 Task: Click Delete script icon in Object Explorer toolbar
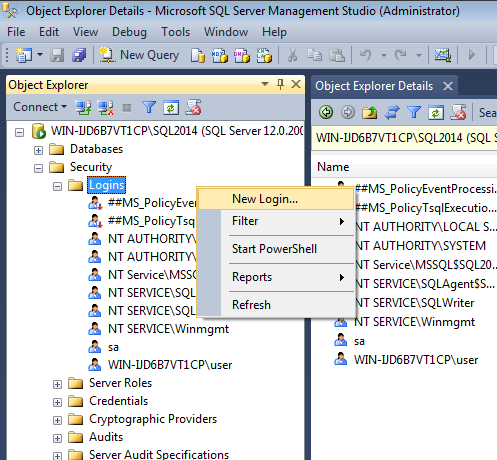click(193, 107)
